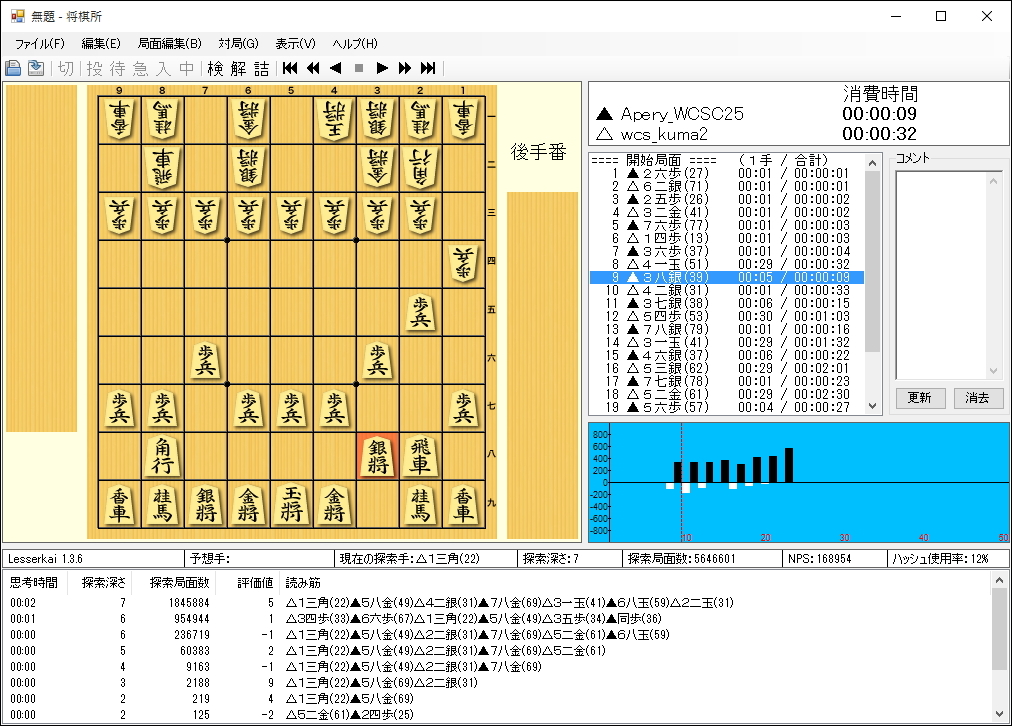Fast-forward through the moves
Image resolution: width=1012 pixels, height=726 pixels.
click(405, 68)
